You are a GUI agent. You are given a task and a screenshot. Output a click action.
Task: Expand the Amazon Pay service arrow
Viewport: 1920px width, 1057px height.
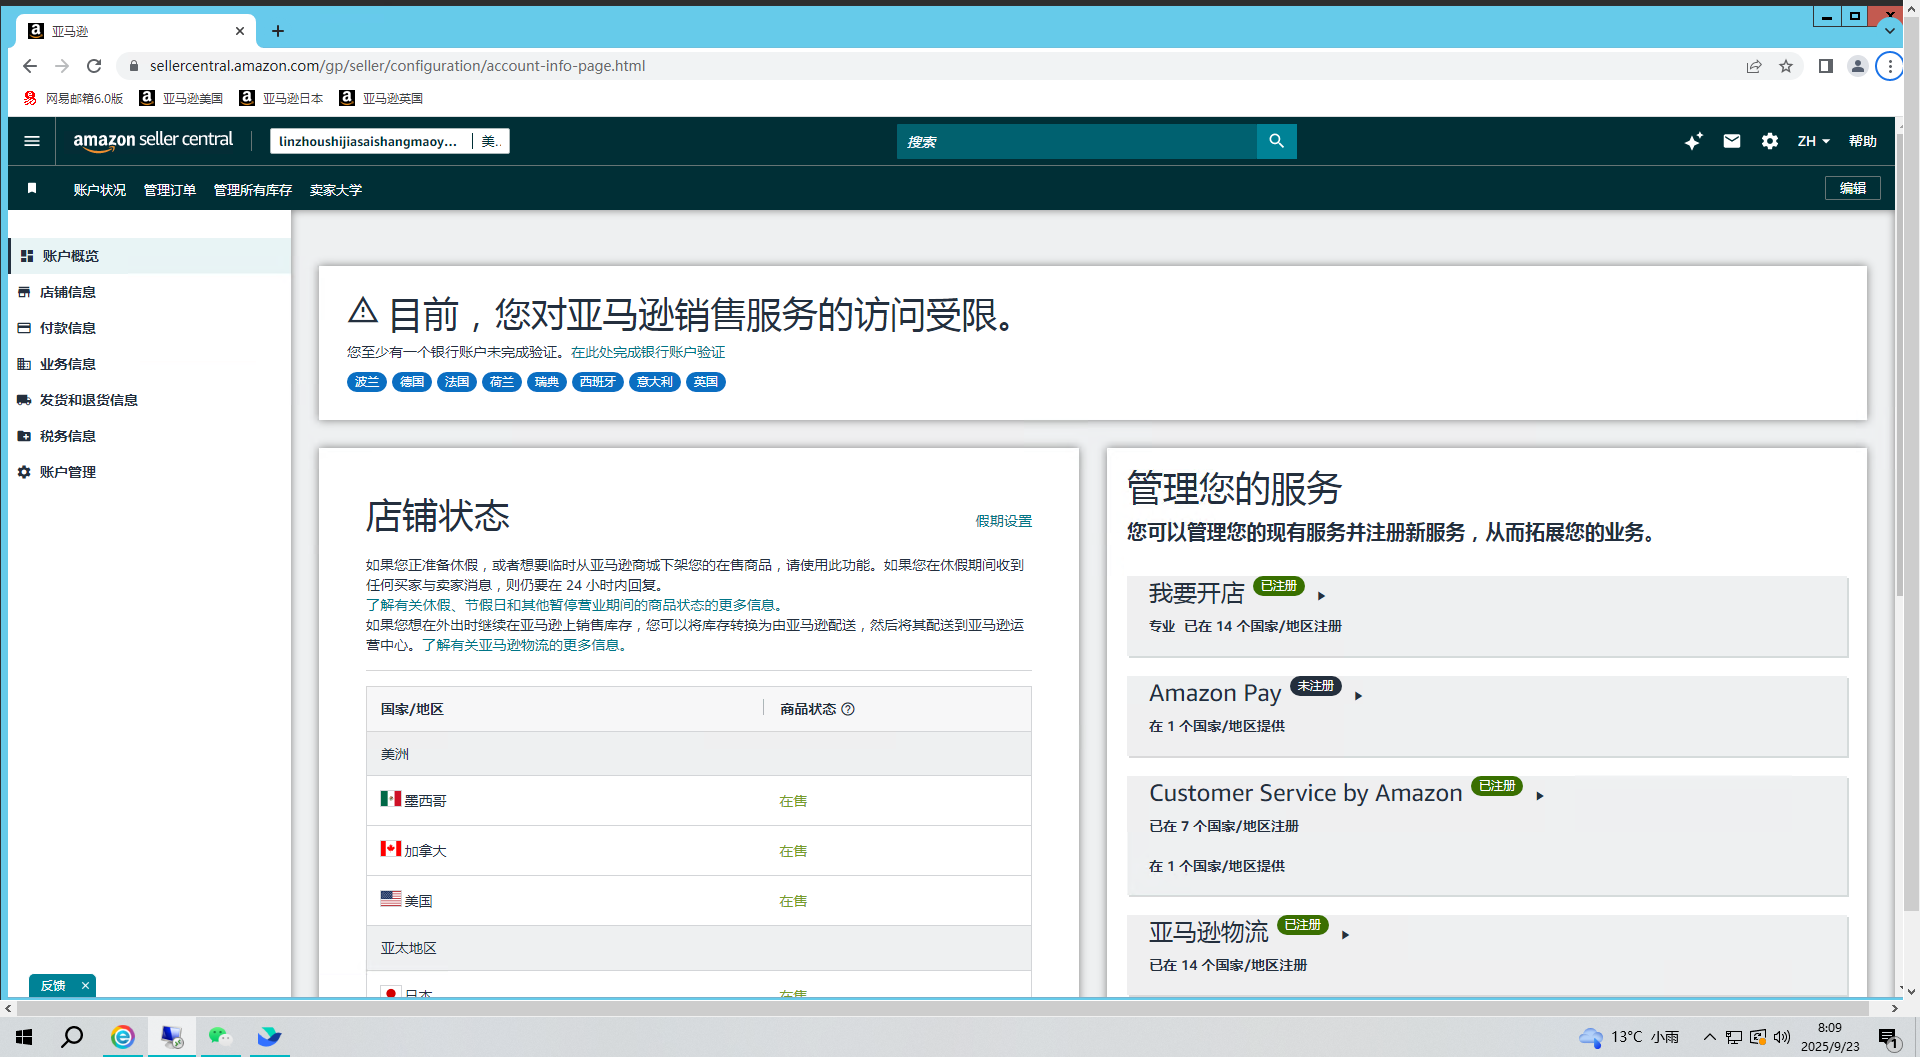pos(1358,696)
